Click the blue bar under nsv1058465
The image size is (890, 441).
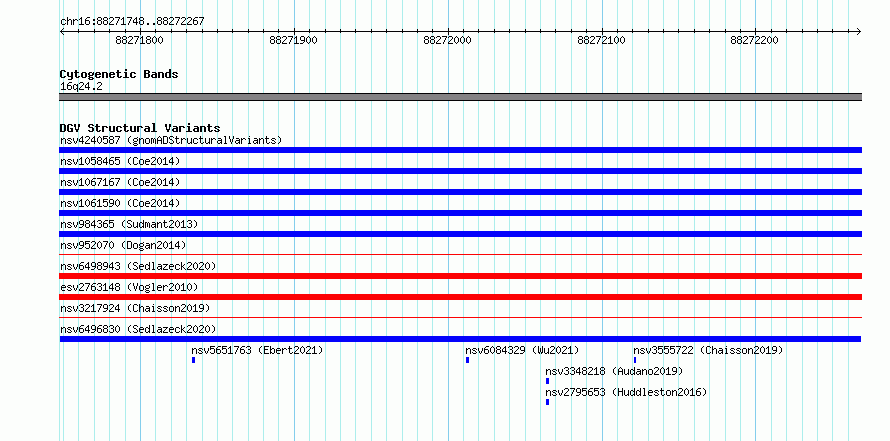tap(460, 171)
